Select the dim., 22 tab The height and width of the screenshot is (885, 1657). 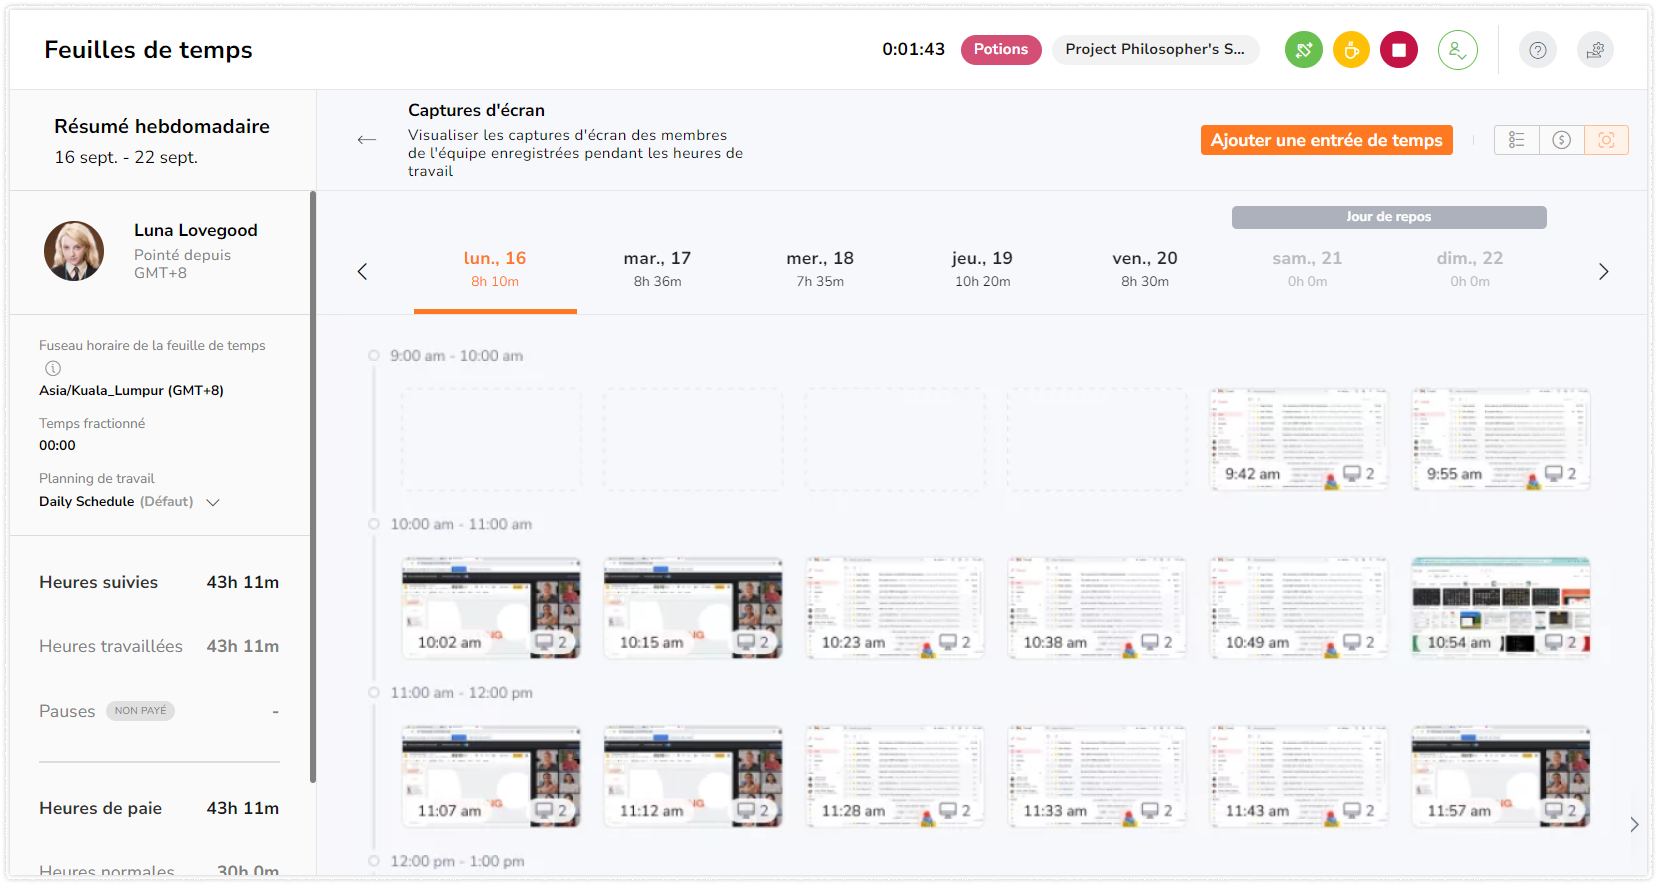1470,269
